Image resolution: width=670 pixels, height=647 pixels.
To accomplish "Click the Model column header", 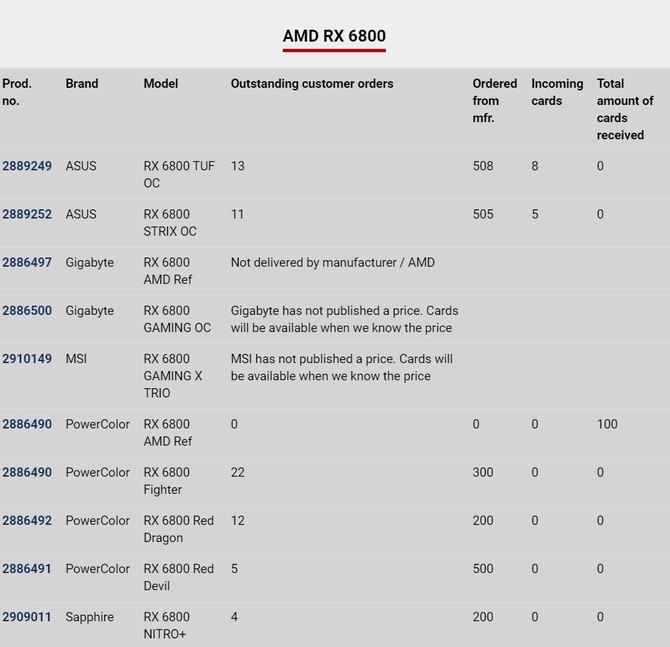I will (161, 84).
